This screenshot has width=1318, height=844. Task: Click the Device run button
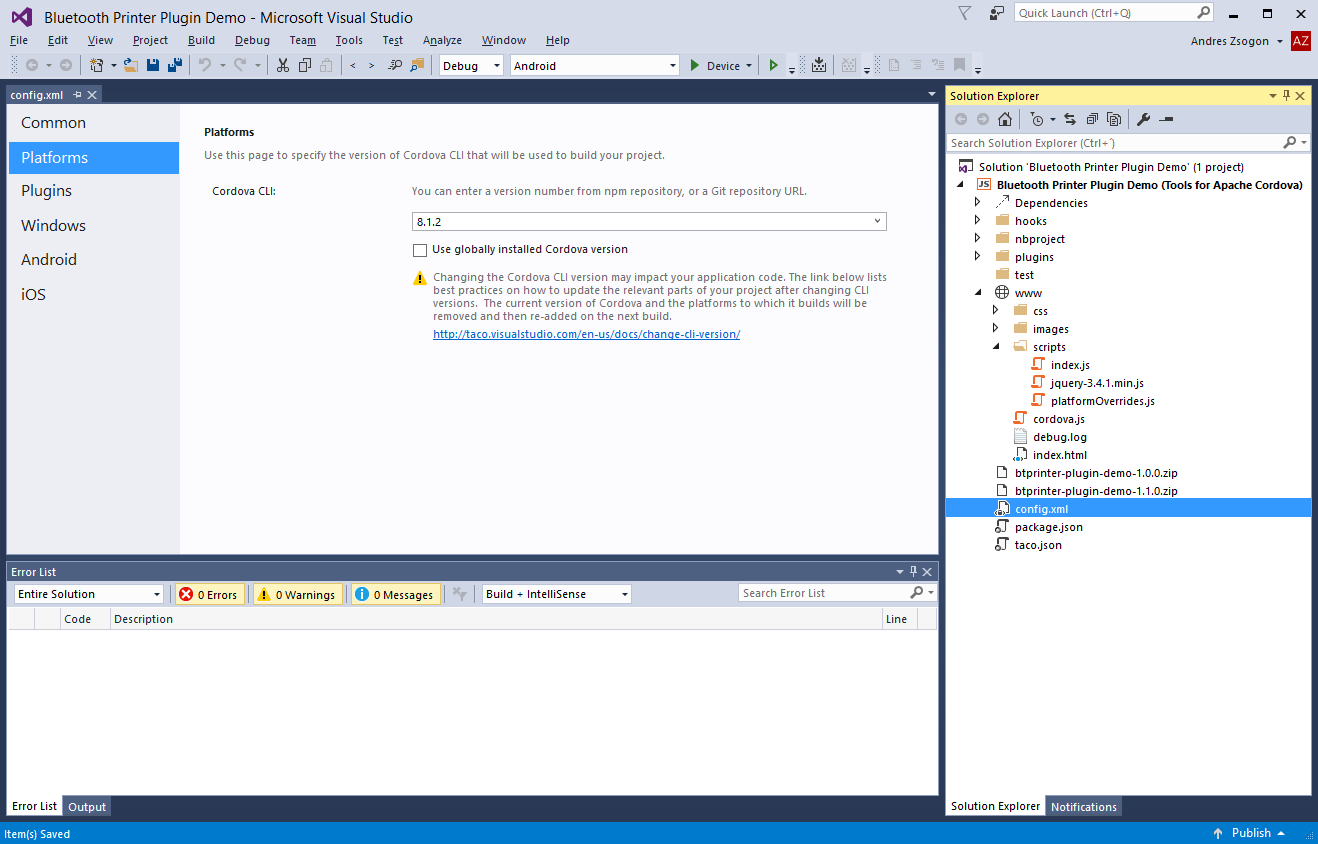tap(715, 66)
